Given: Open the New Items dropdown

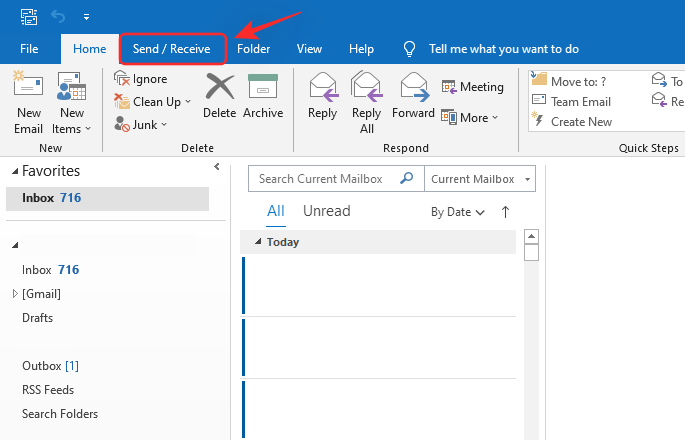Looking at the screenshot, I should pyautogui.click(x=71, y=104).
